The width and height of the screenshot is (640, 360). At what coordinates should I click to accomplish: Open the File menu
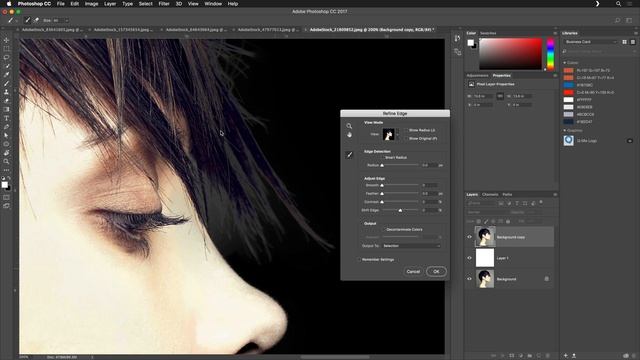(x=60, y=4)
